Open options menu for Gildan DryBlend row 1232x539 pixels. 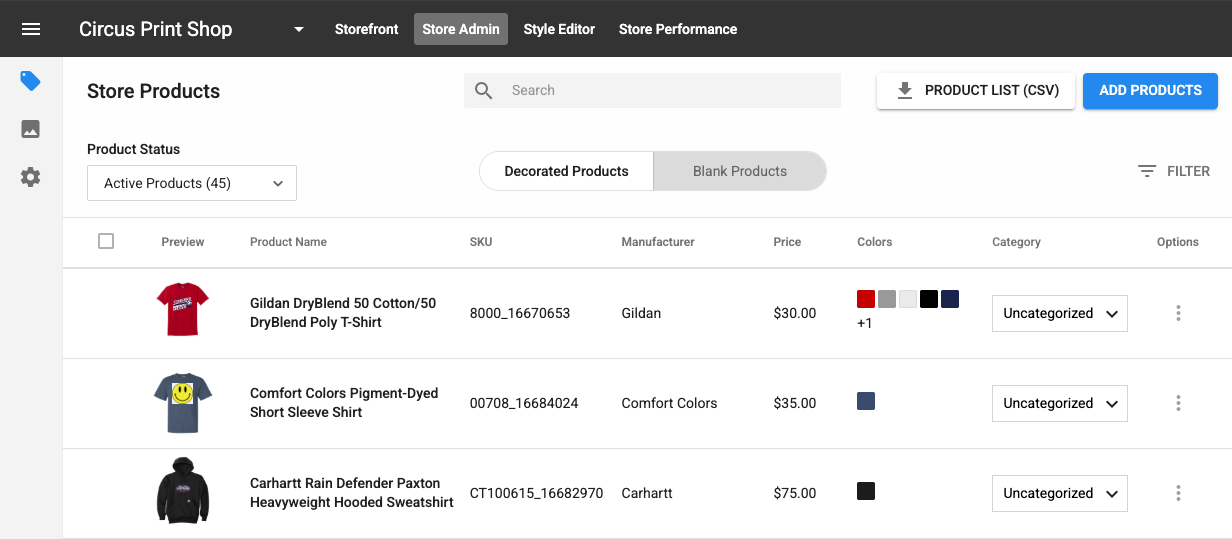tap(1178, 313)
